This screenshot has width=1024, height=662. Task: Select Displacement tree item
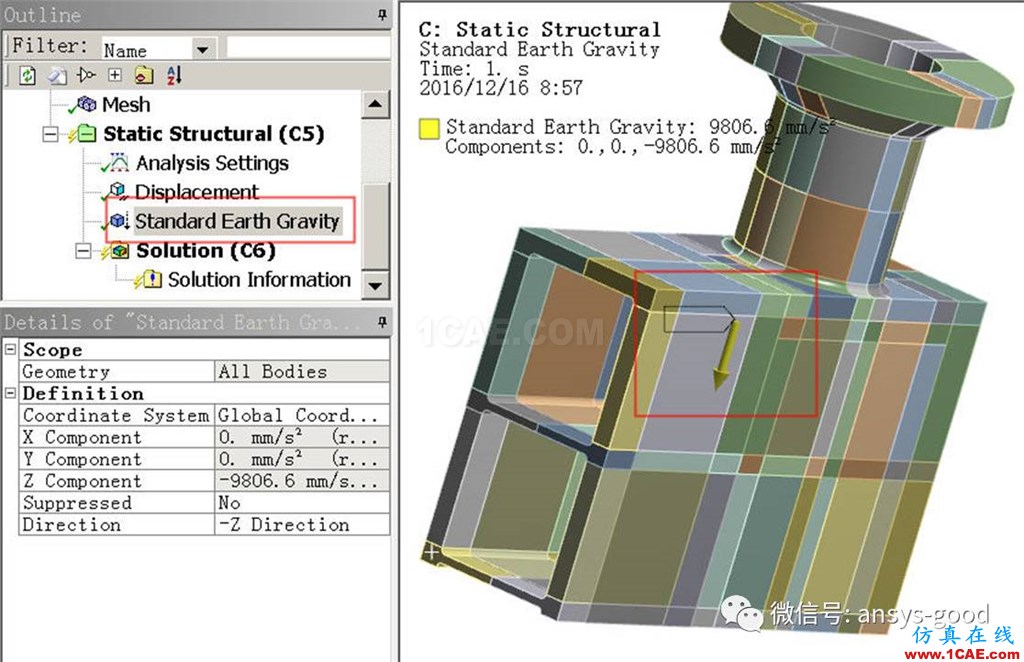coord(197,191)
